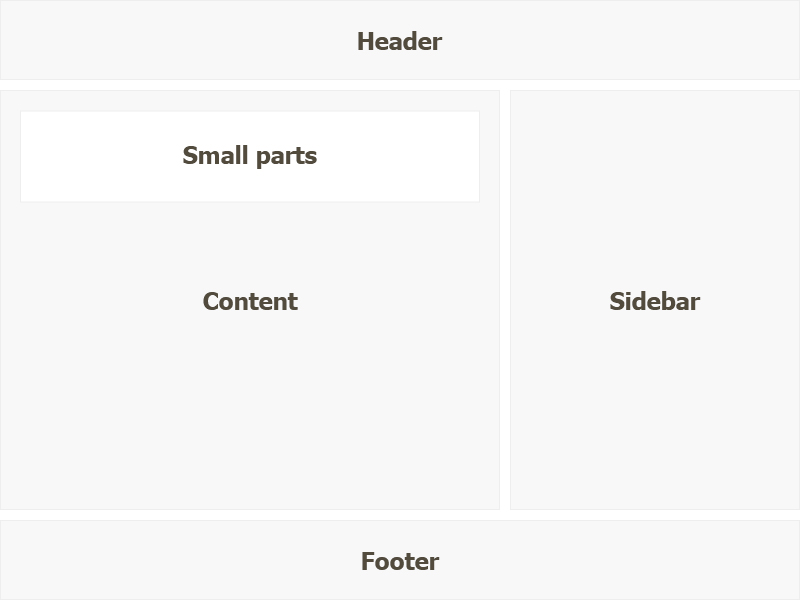Click the white gap between Header and Content
The height and width of the screenshot is (600, 800).
400,85
